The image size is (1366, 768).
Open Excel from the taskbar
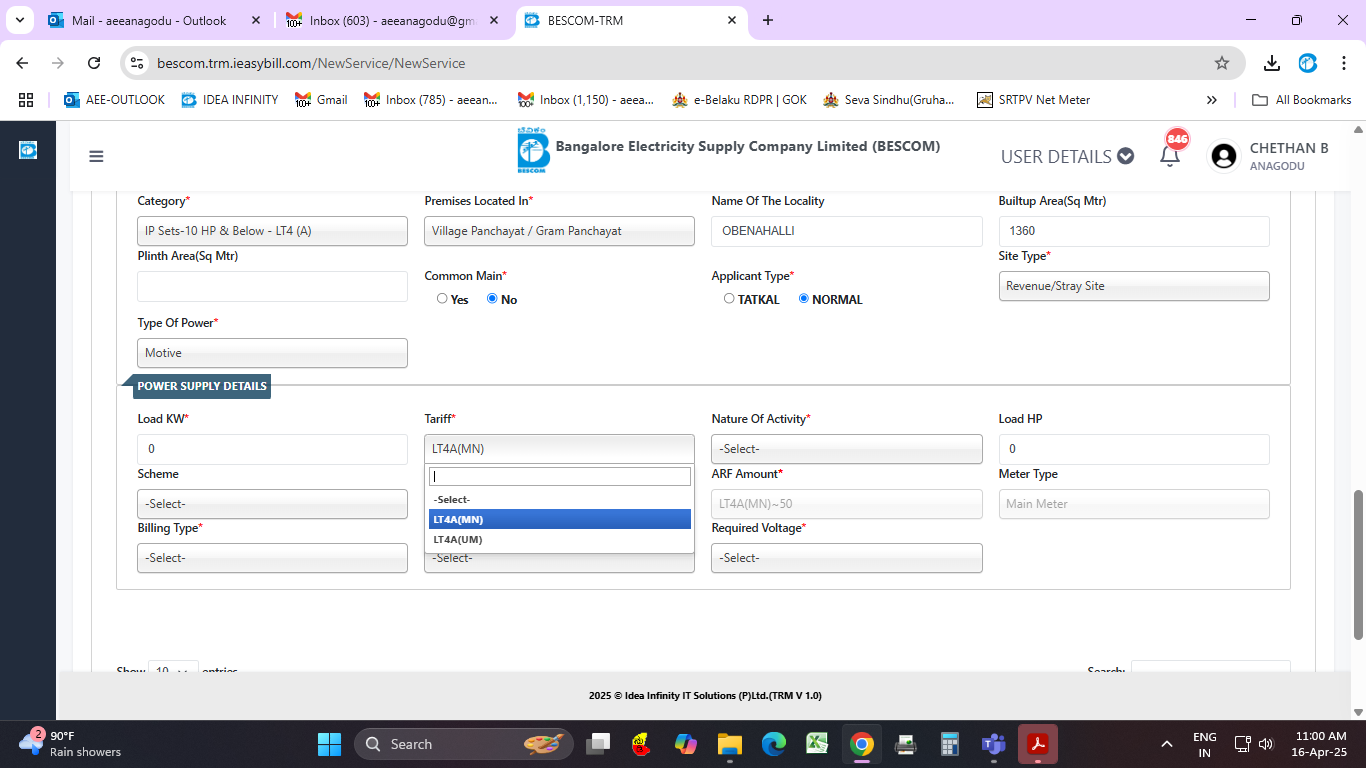coord(818,744)
